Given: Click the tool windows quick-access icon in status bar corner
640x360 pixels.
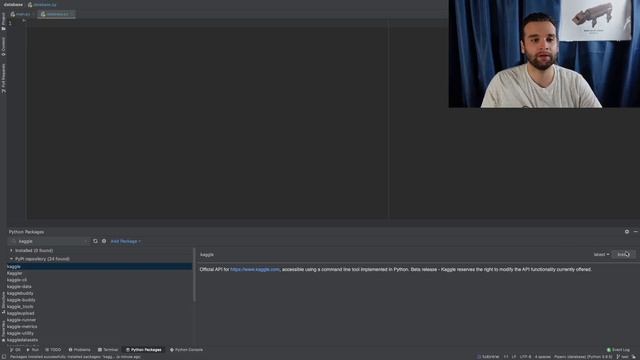Looking at the screenshot, I should 3,357.
